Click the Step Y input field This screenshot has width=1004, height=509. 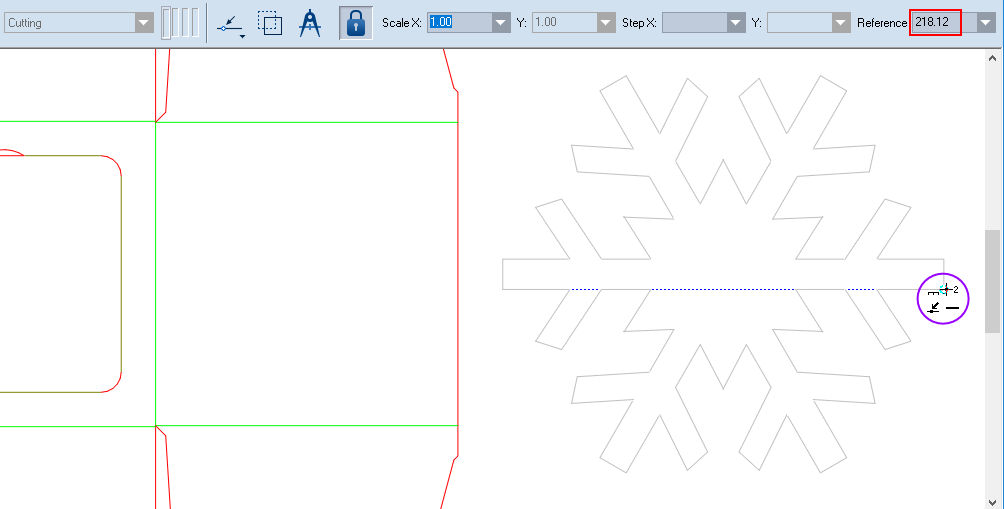(798, 22)
